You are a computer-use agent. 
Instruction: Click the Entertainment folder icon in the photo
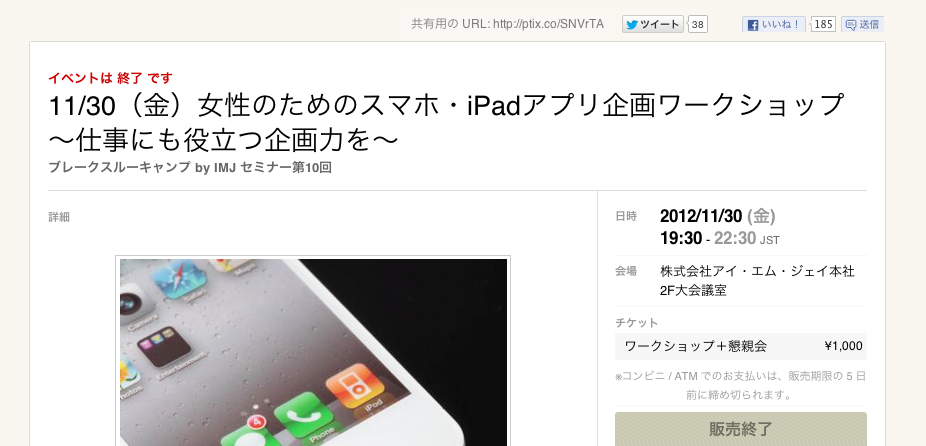163,344
